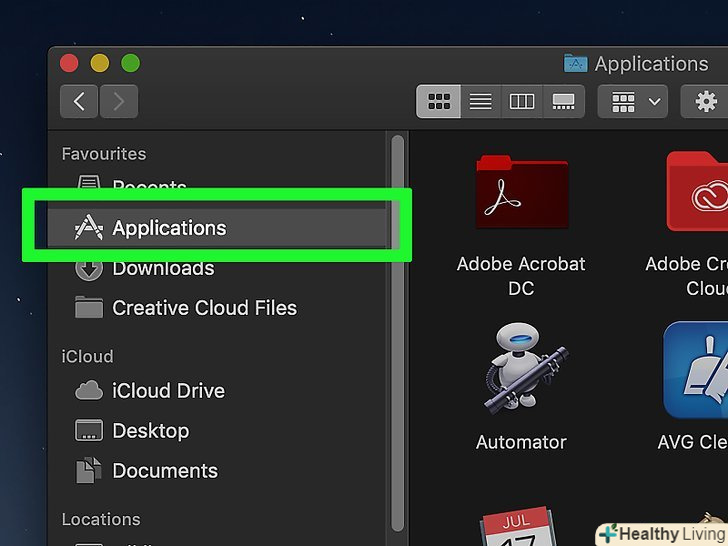Open Desktop in the sidebar

click(217, 431)
